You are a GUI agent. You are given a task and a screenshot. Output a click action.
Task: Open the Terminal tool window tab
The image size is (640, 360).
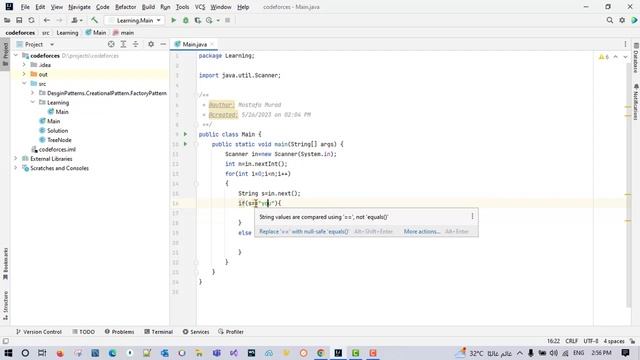click(158, 332)
